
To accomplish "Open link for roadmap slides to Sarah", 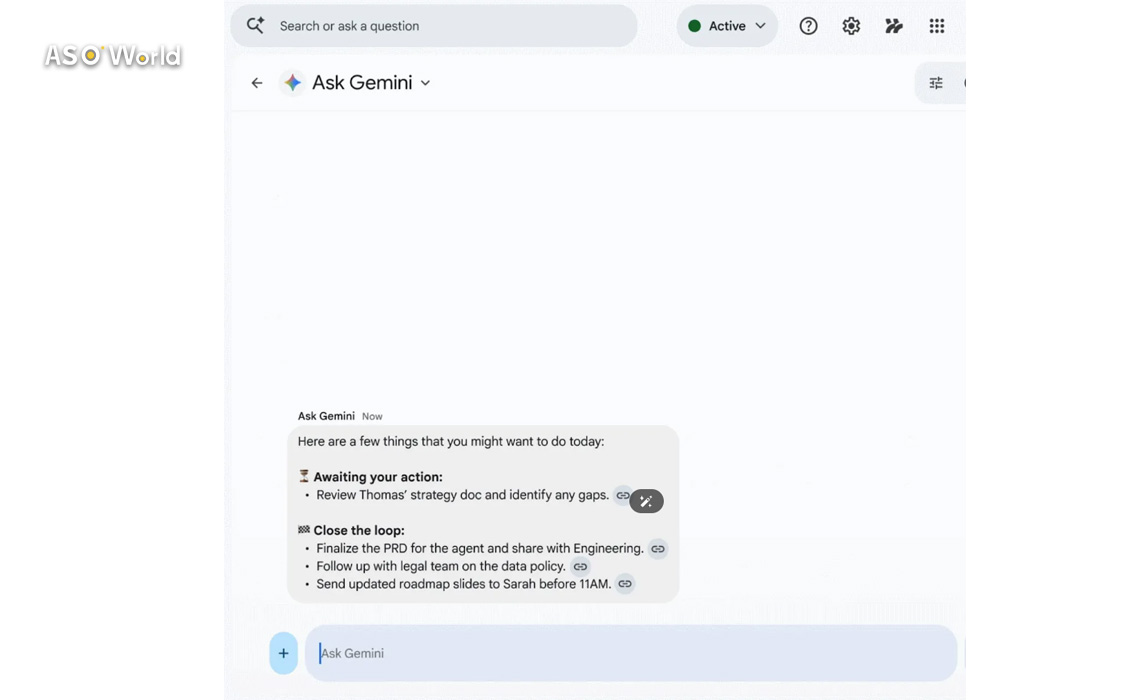I will coord(625,584).
